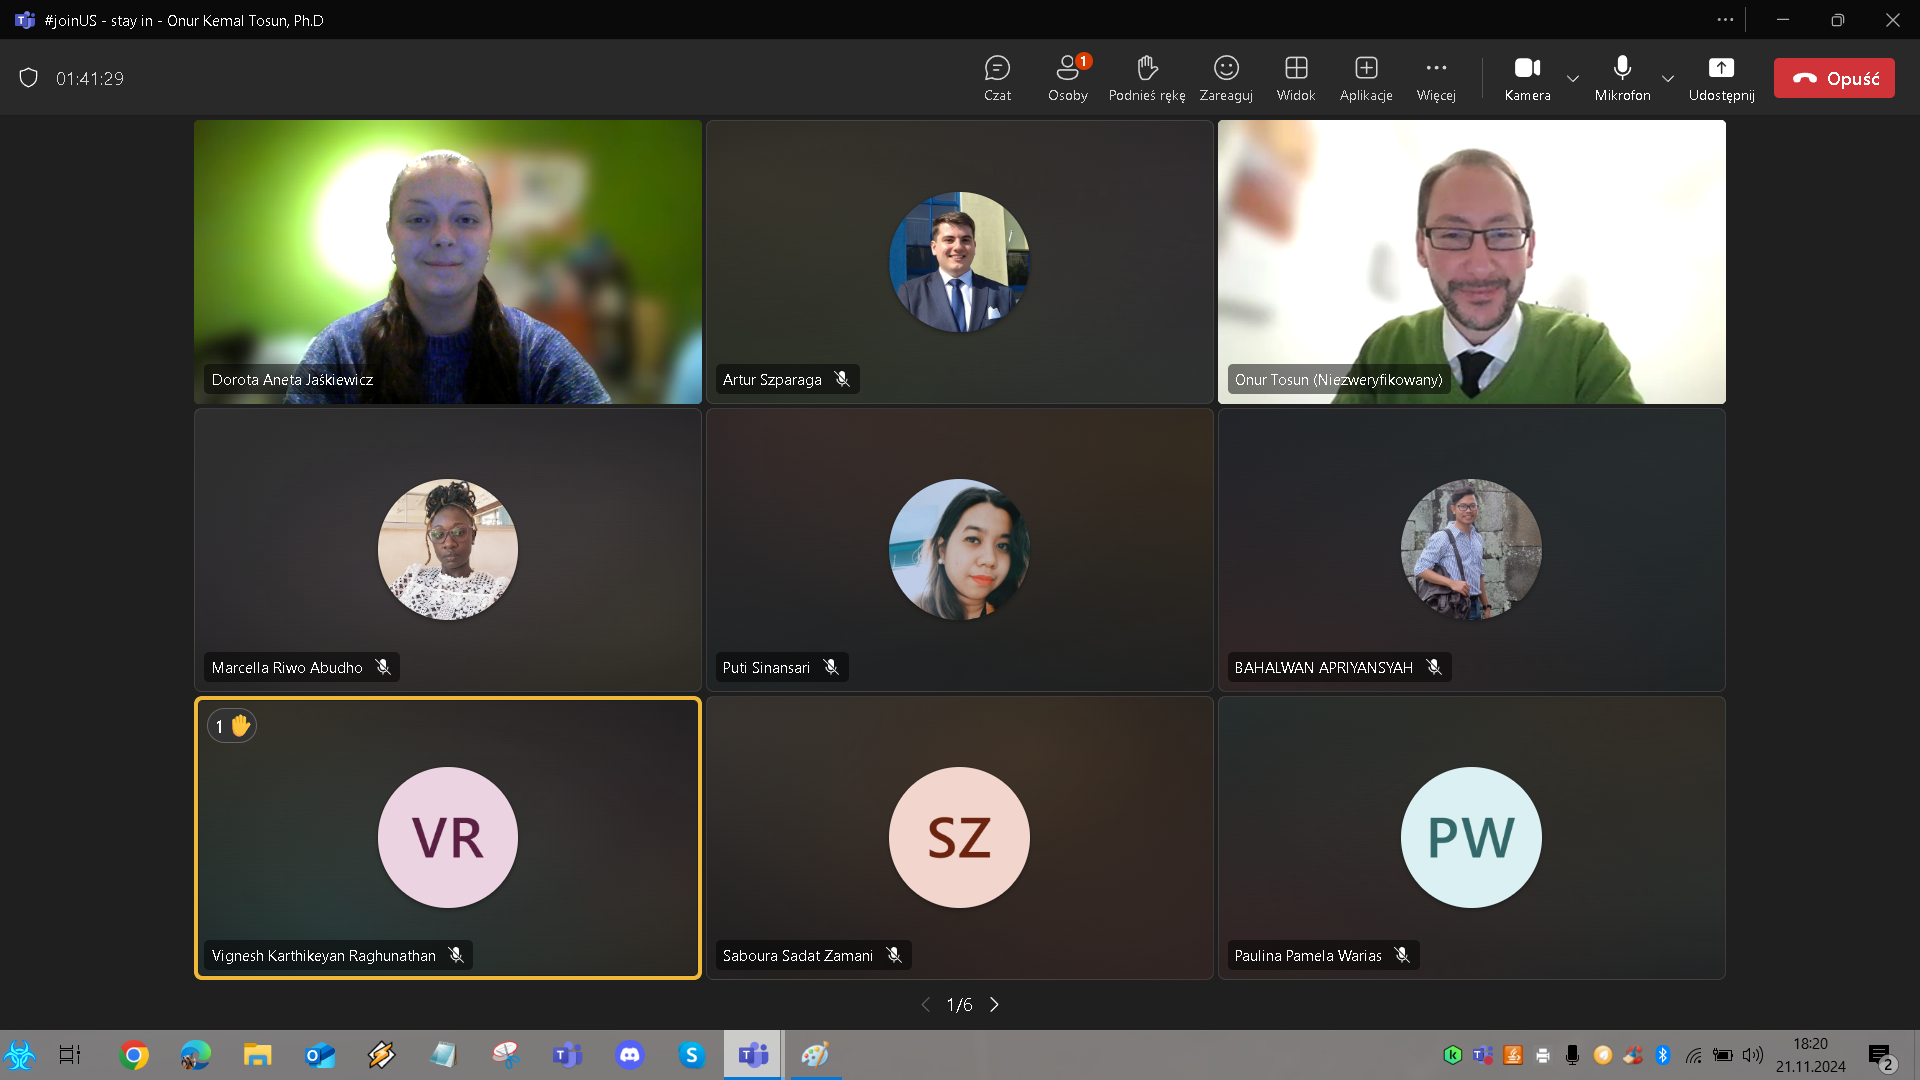
Task: Open the Czat chat panel
Action: coord(997,78)
